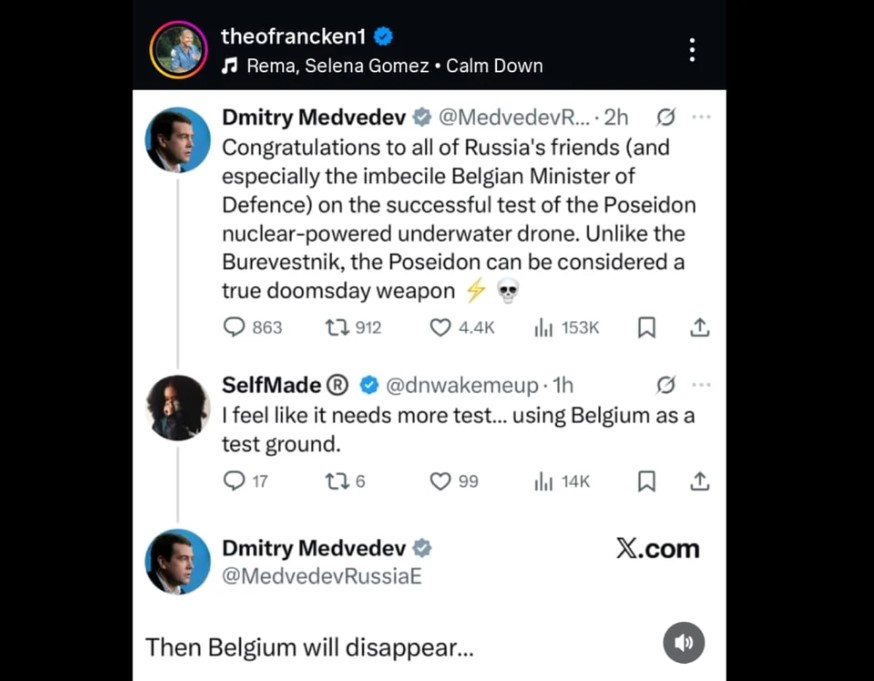Like Medvedev's tweet with 4.4K likes
Image resolution: width=874 pixels, height=681 pixels.
tap(440, 327)
